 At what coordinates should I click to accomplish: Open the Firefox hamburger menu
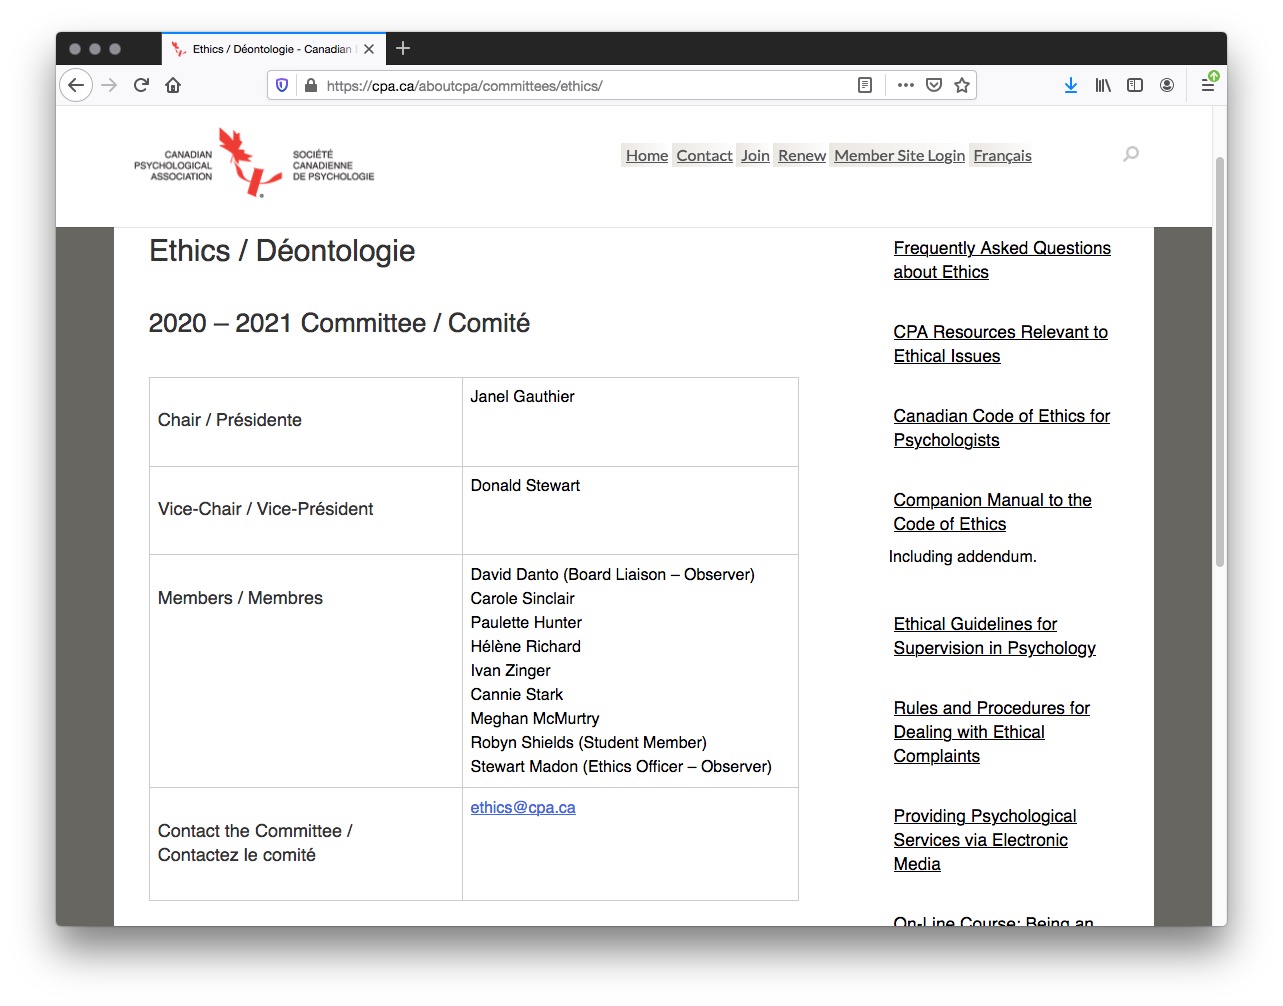tap(1208, 85)
